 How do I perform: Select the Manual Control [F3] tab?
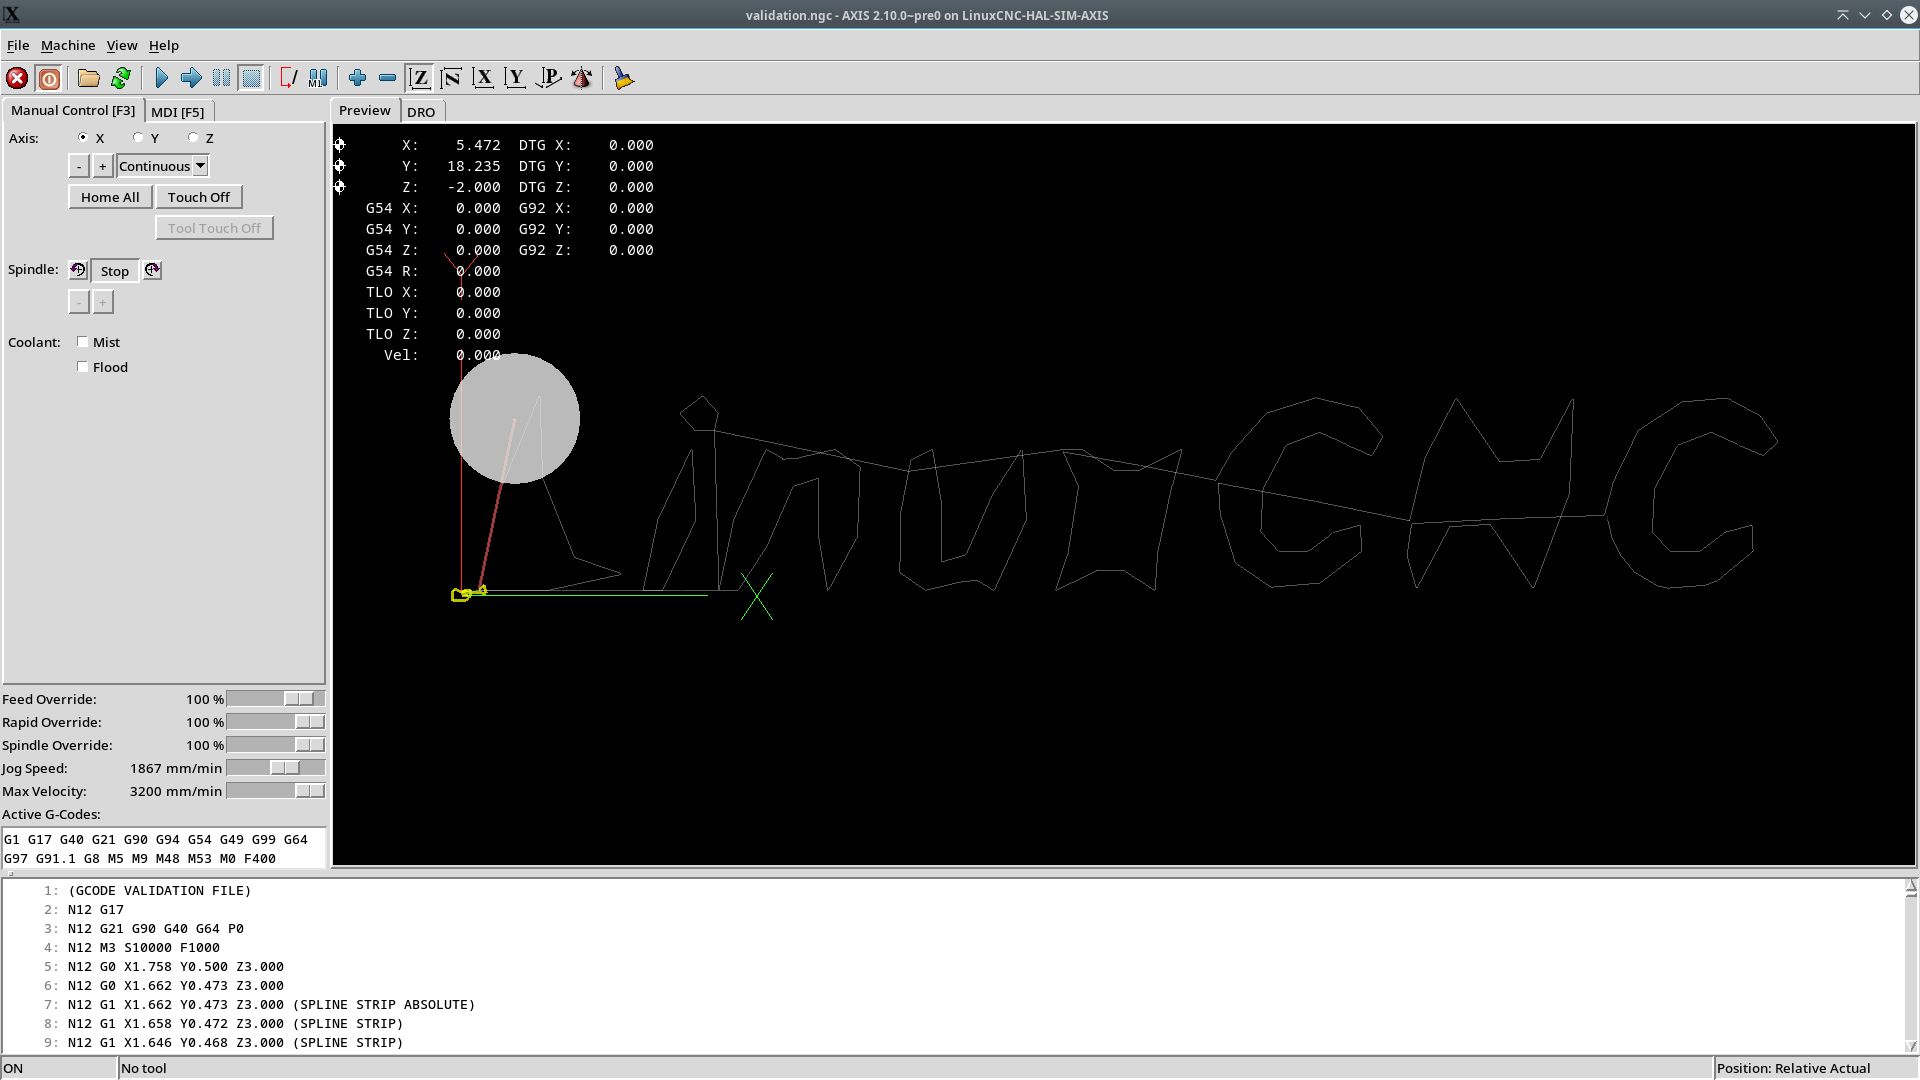click(x=73, y=110)
